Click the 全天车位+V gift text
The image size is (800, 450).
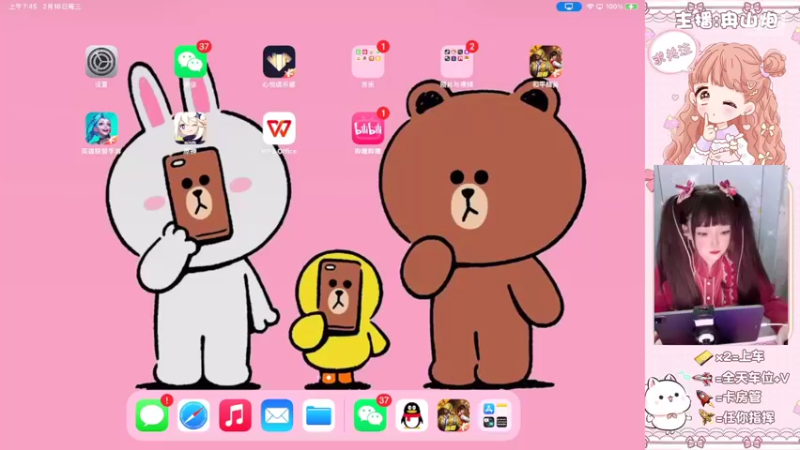[x=753, y=378]
